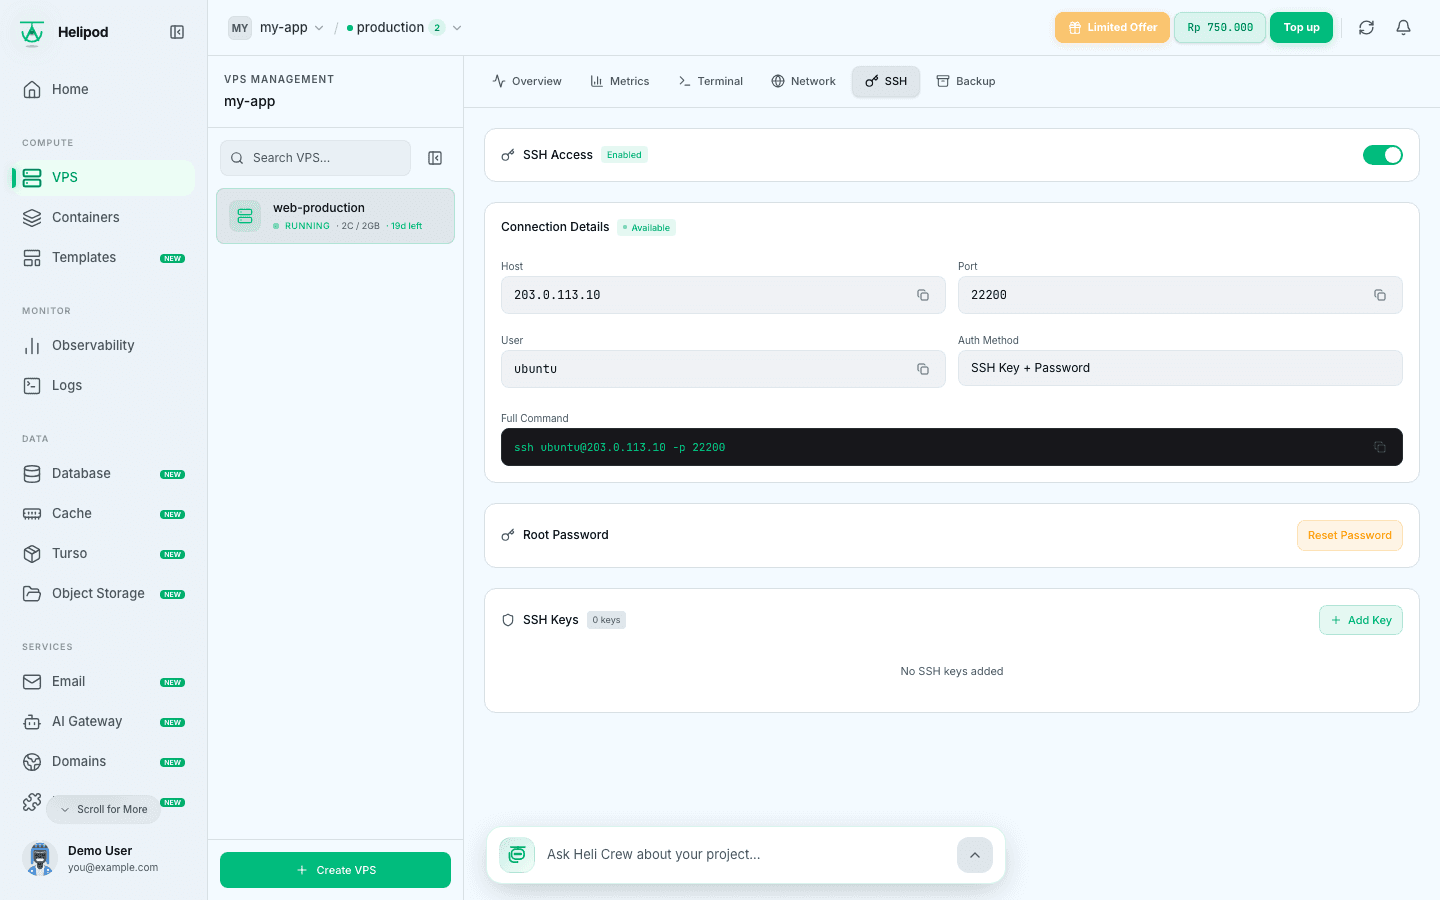
Task: Open Logs in Monitor section
Action: point(104,385)
